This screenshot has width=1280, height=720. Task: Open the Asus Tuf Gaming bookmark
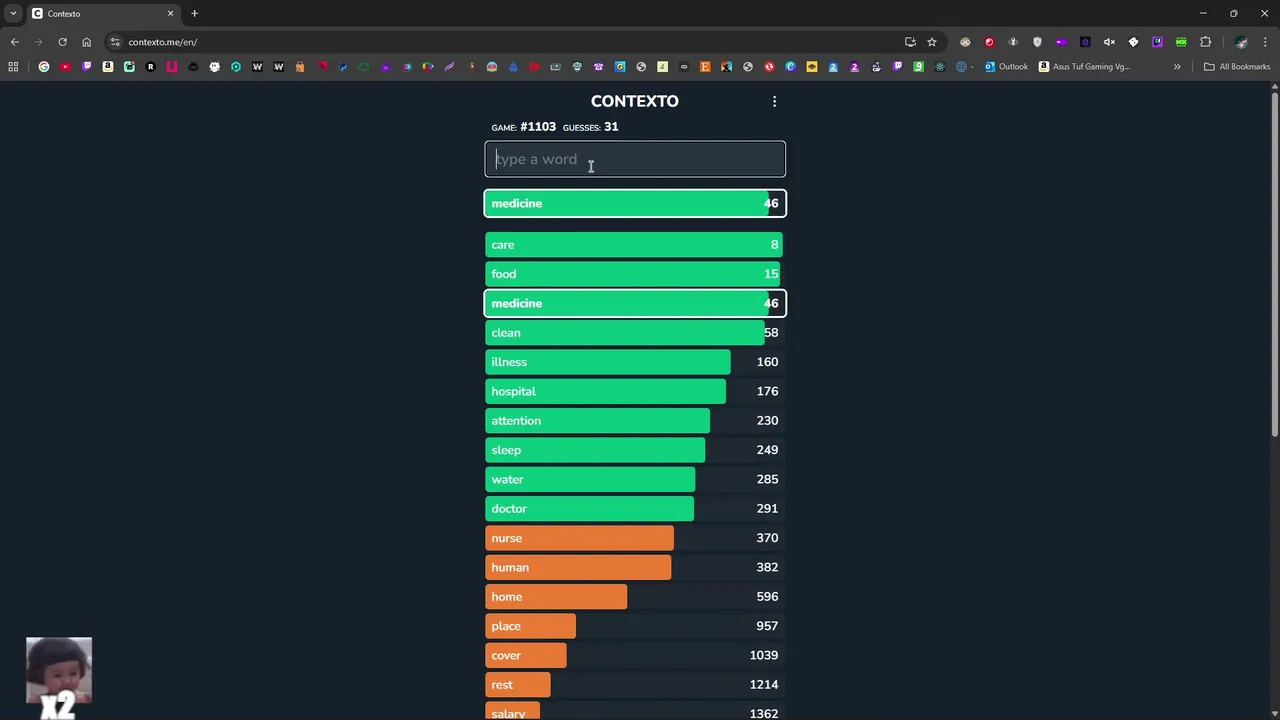coord(1085,67)
